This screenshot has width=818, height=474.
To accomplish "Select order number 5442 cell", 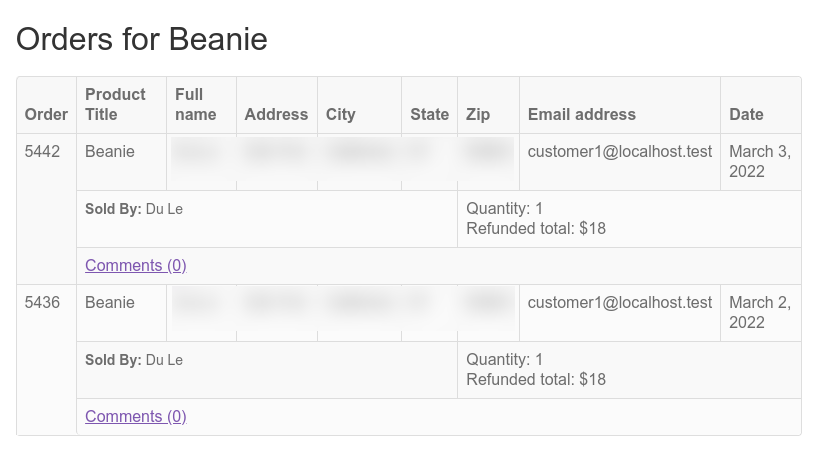I will 42,152.
